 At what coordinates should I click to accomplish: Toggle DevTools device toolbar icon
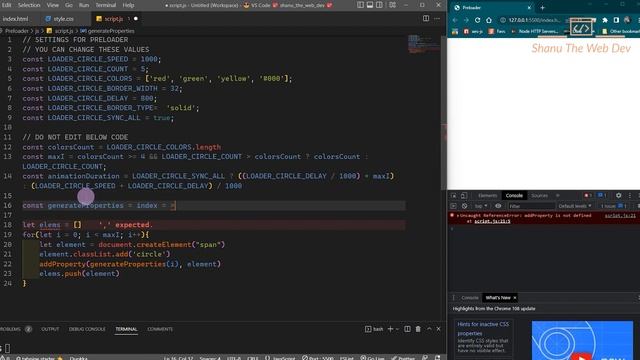[464, 196]
